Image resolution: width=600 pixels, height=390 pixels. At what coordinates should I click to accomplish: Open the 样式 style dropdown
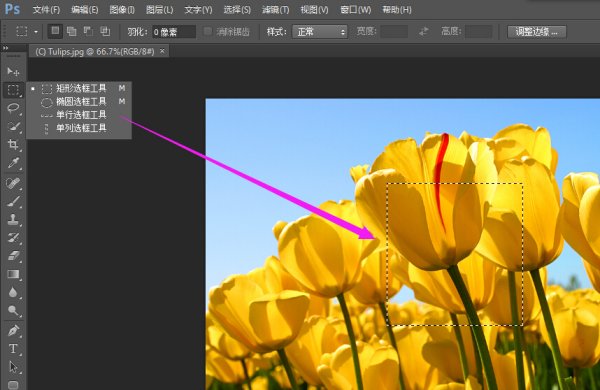tap(320, 32)
